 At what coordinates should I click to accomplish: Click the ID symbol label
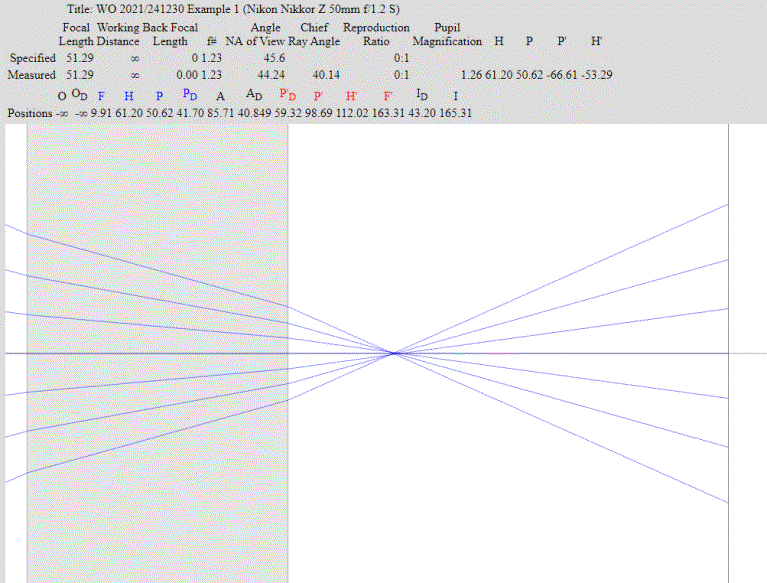422,94
